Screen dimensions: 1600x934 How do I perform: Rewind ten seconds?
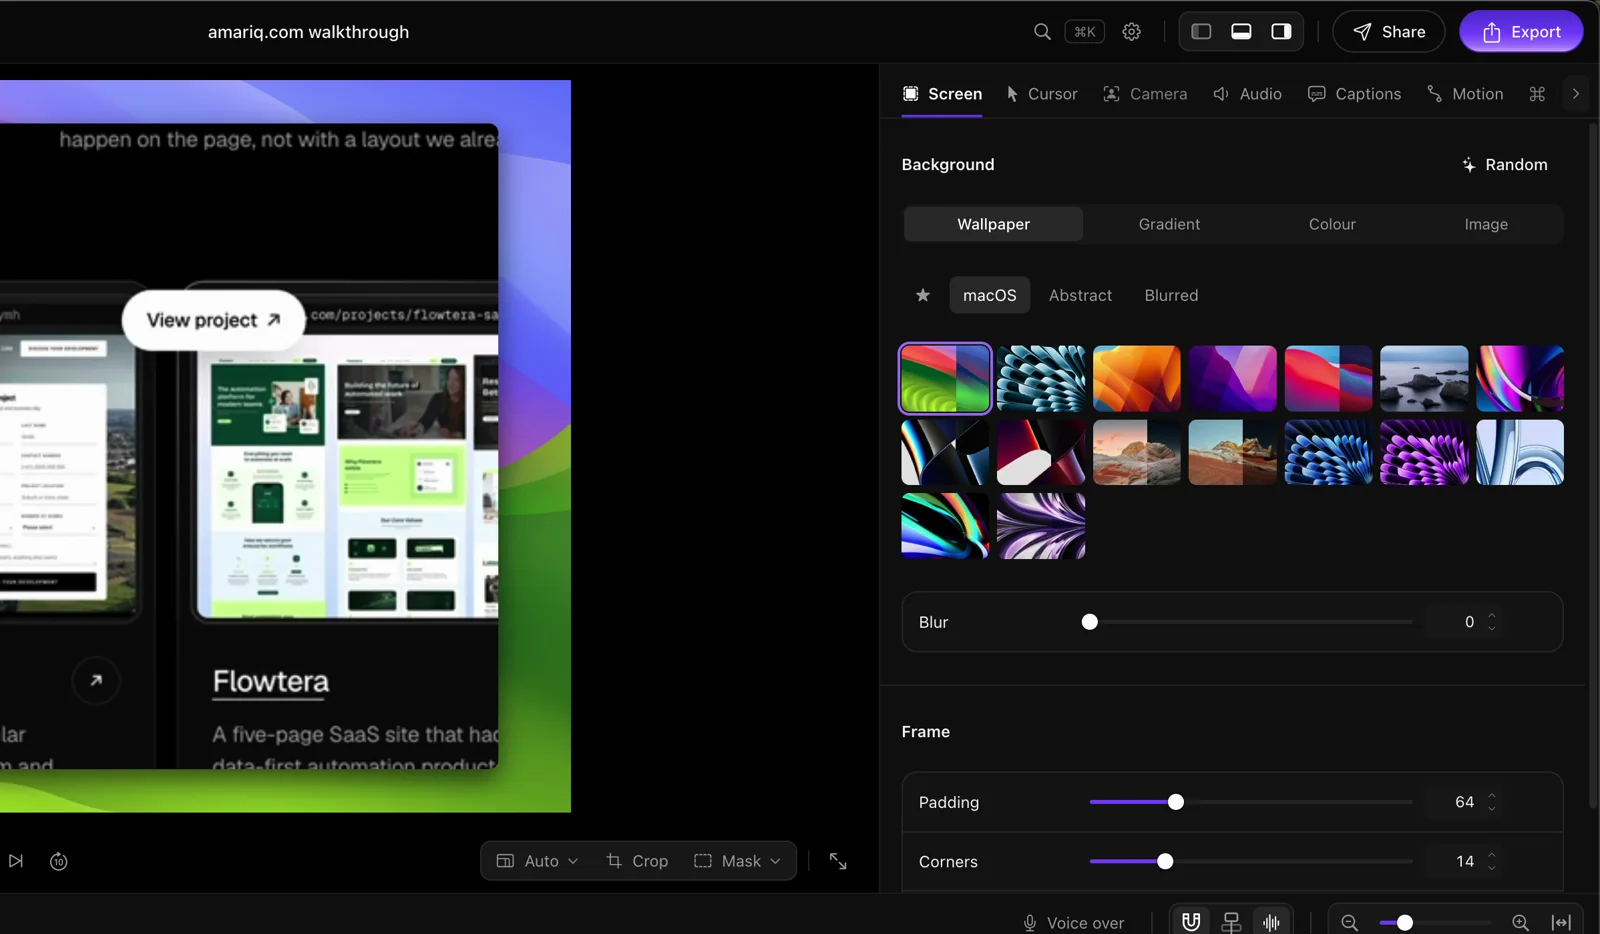coord(59,861)
